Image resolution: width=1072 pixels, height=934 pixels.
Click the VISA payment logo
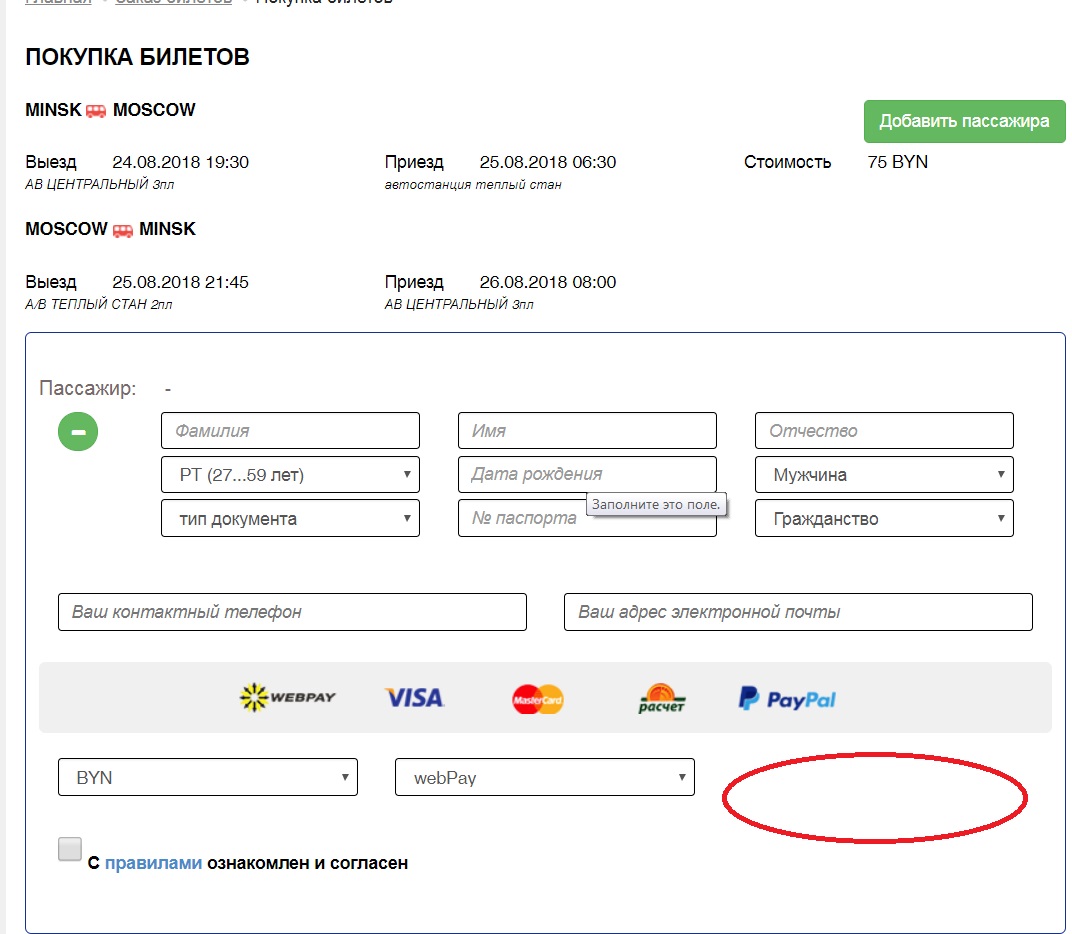click(x=415, y=698)
